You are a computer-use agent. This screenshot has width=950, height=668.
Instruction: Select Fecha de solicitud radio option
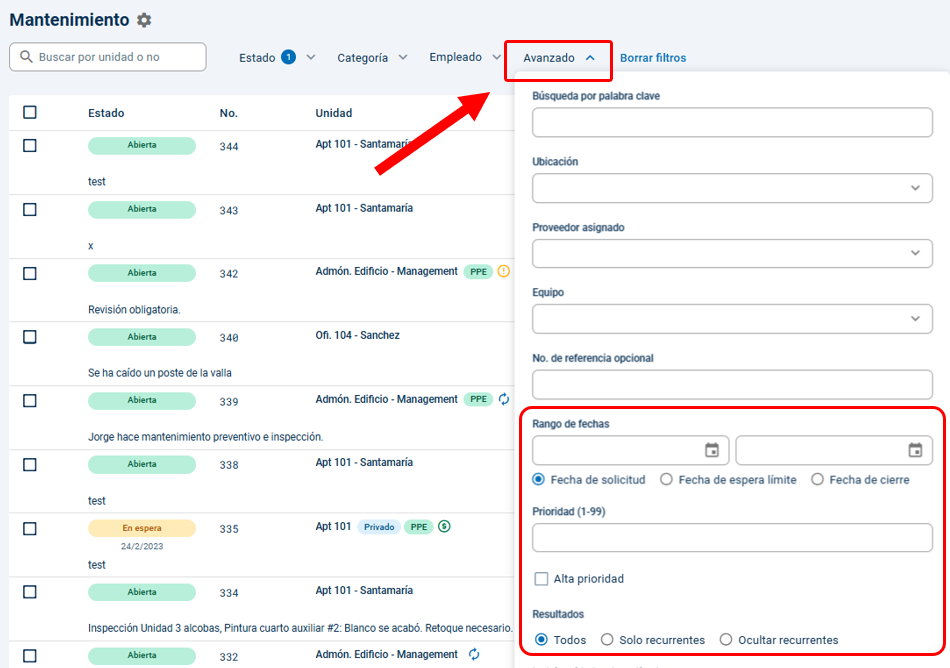coord(538,480)
